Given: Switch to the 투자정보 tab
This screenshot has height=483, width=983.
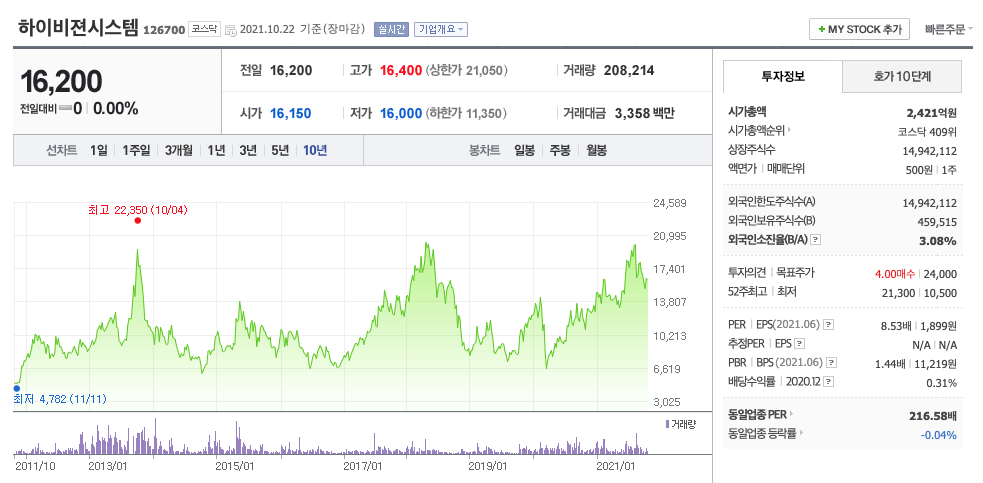Looking at the screenshot, I should click(x=783, y=77).
